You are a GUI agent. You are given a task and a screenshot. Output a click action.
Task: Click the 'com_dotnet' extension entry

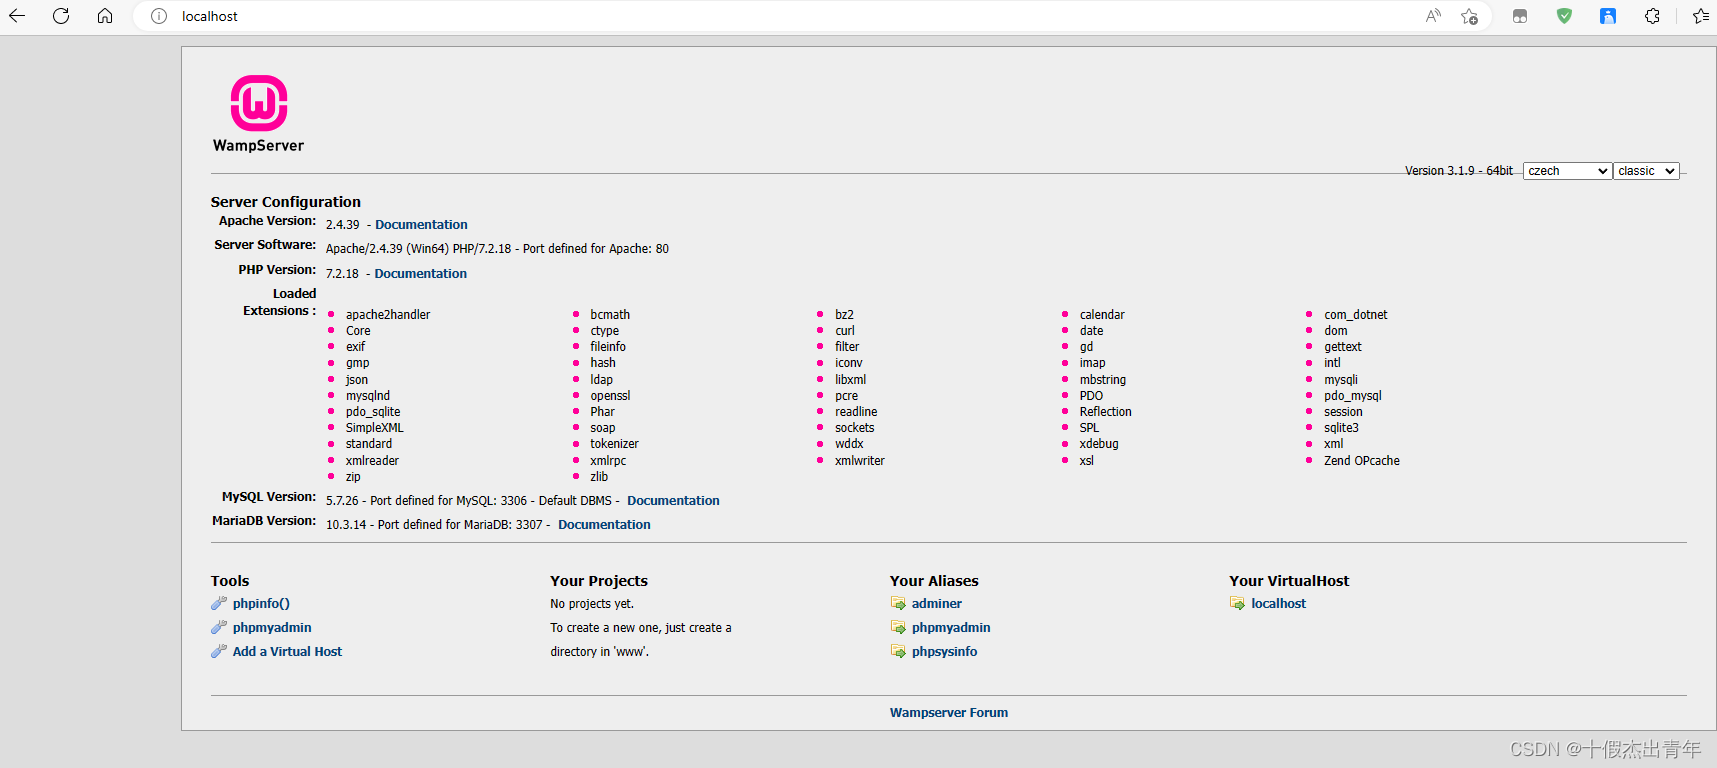point(1356,315)
